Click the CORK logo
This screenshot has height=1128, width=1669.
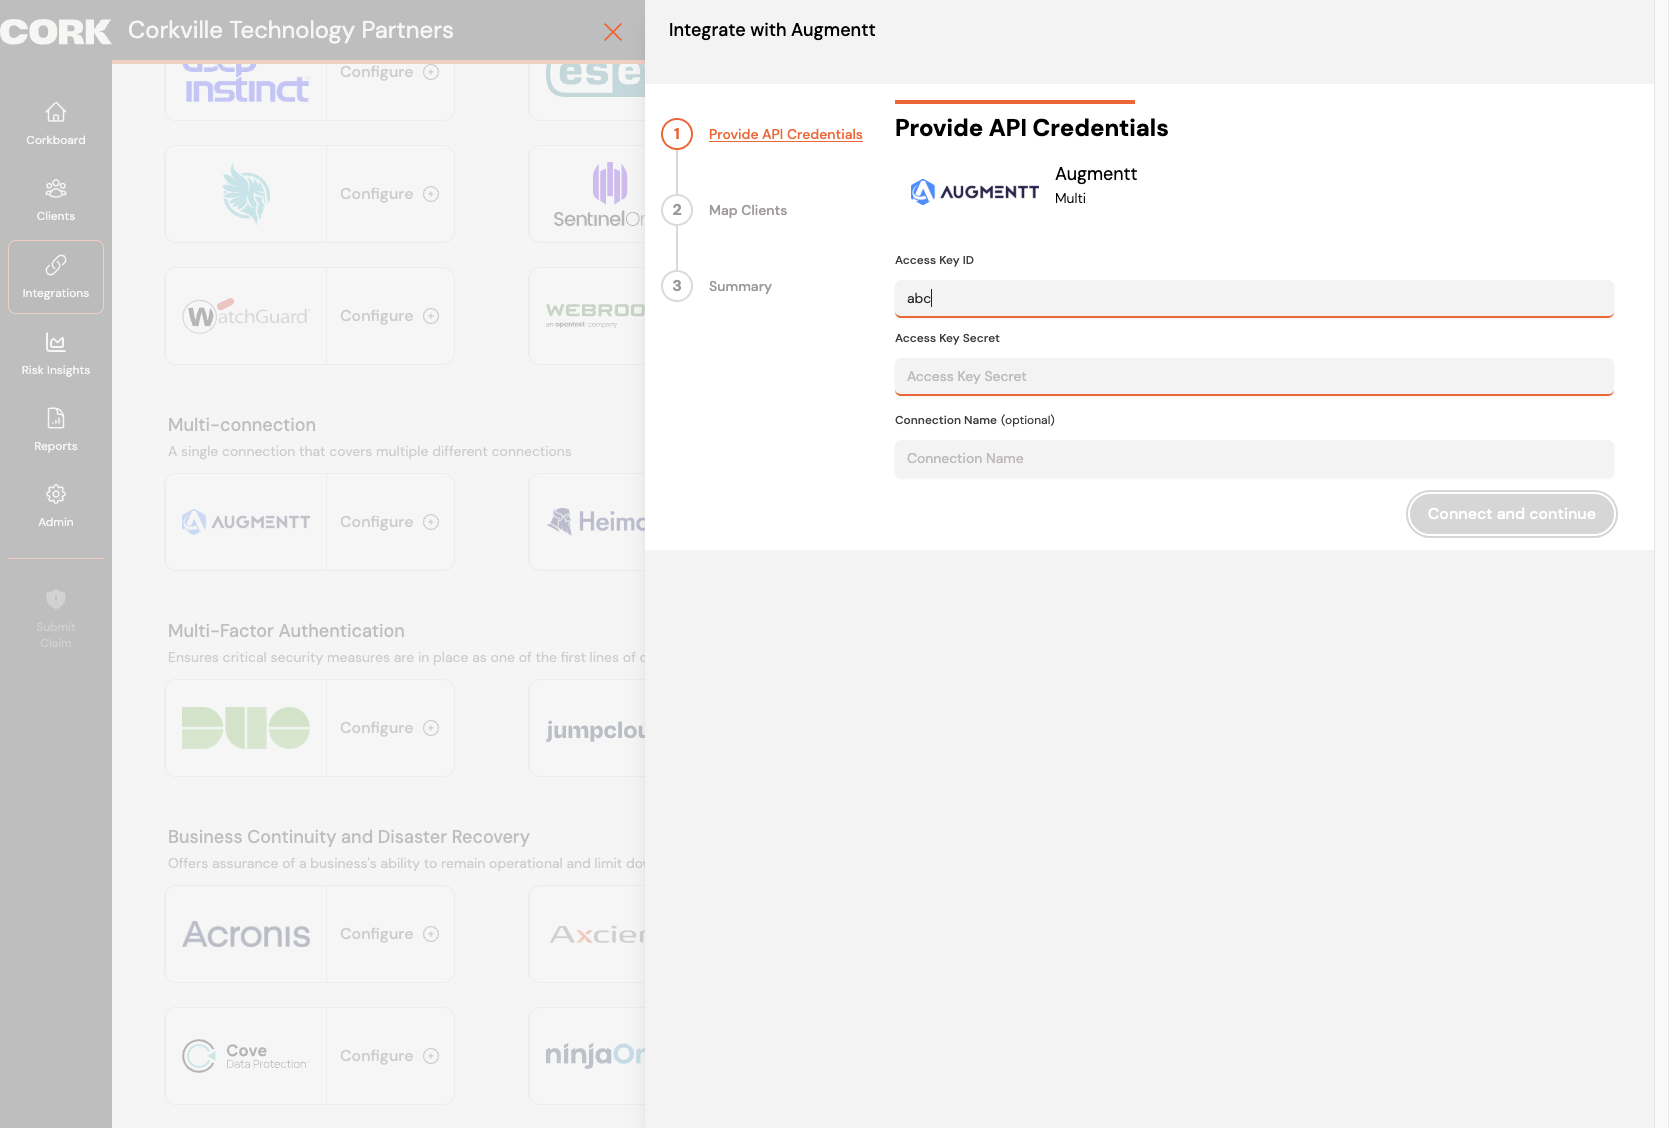click(x=56, y=32)
